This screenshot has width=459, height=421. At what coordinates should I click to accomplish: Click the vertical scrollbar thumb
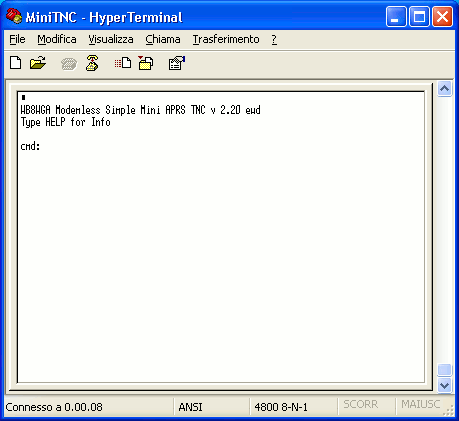[445, 370]
